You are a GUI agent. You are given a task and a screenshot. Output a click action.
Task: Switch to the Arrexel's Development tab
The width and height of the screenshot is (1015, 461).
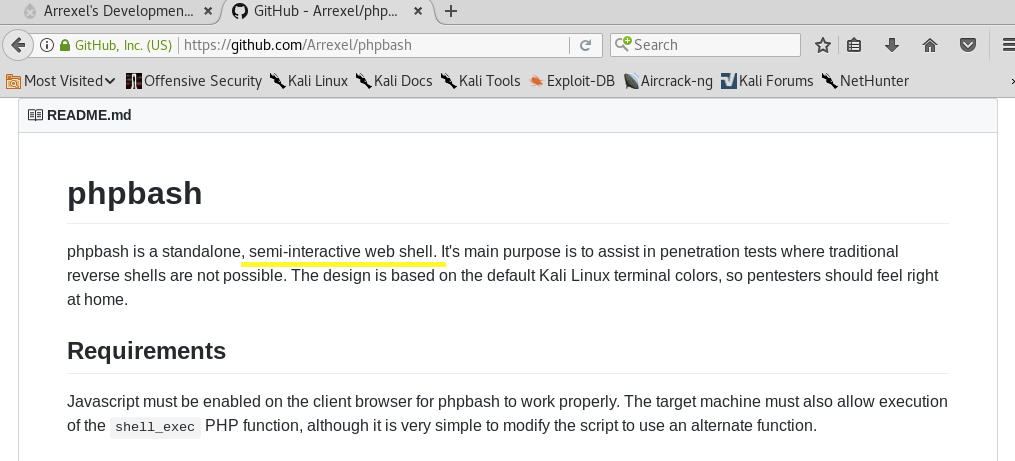(x=118, y=11)
